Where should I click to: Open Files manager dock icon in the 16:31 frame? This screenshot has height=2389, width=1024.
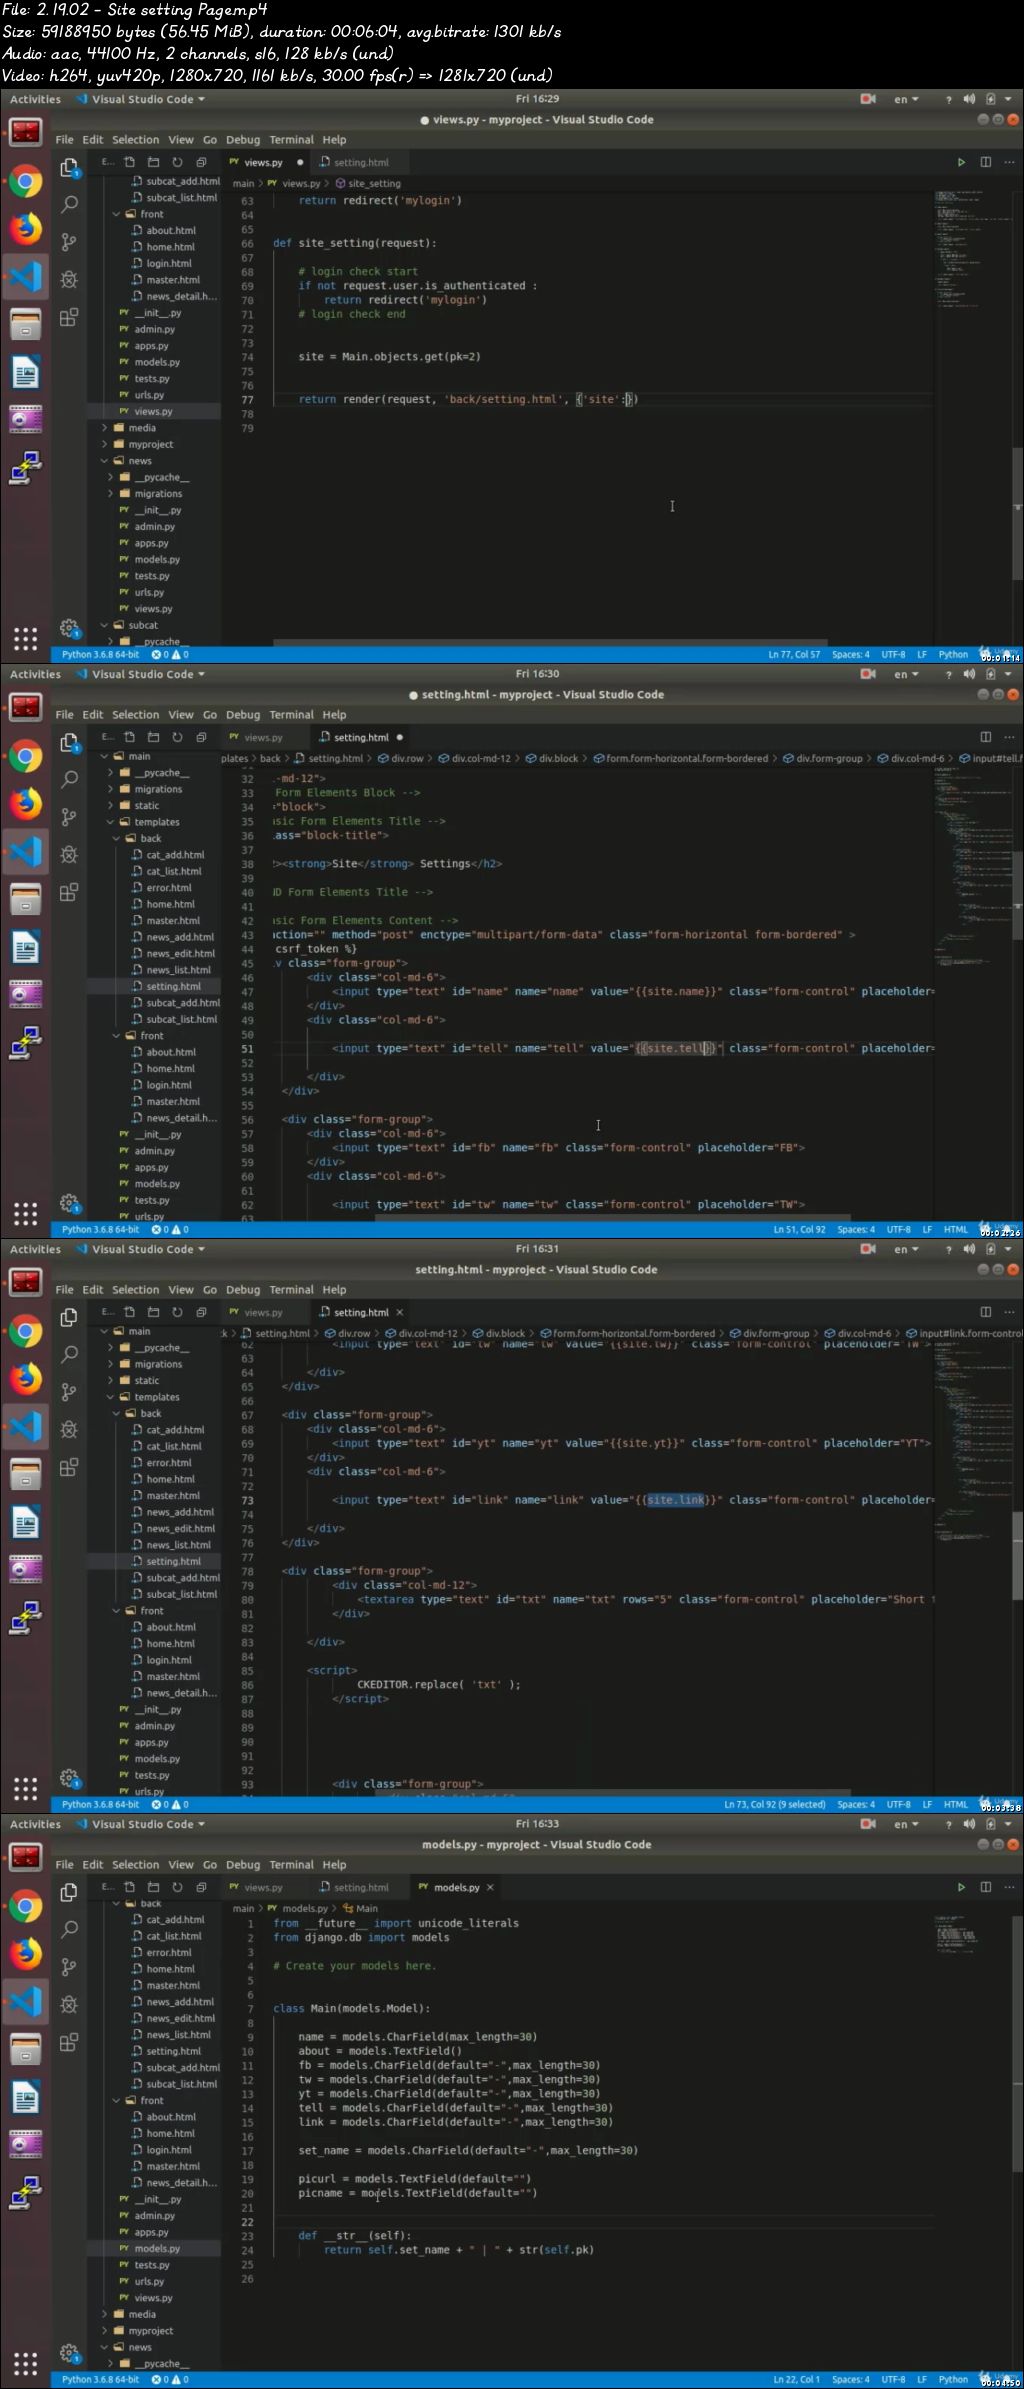coord(26,1474)
